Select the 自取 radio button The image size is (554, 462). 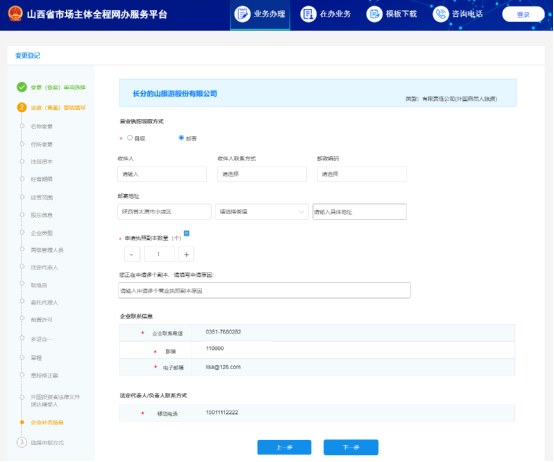pos(130,138)
